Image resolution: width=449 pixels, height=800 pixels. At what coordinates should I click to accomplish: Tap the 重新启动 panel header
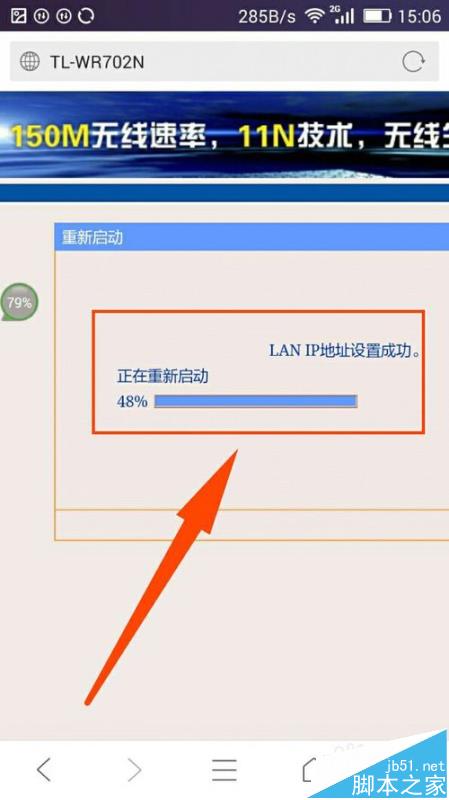pyautogui.click(x=252, y=237)
